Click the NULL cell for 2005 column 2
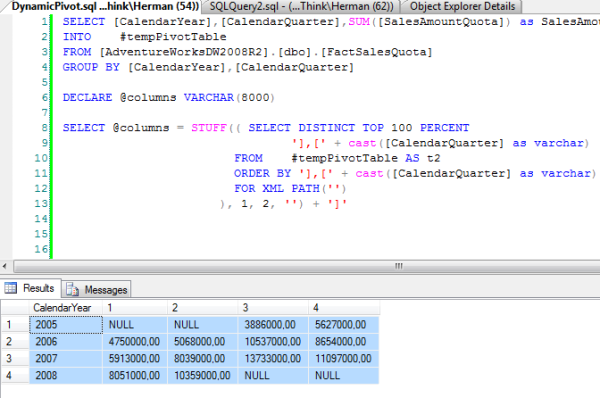This screenshot has height=398, width=600. [202, 325]
